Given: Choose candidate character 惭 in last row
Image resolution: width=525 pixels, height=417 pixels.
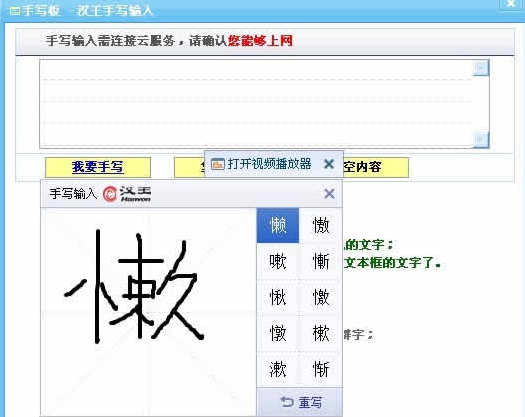Looking at the screenshot, I should click(x=321, y=369).
